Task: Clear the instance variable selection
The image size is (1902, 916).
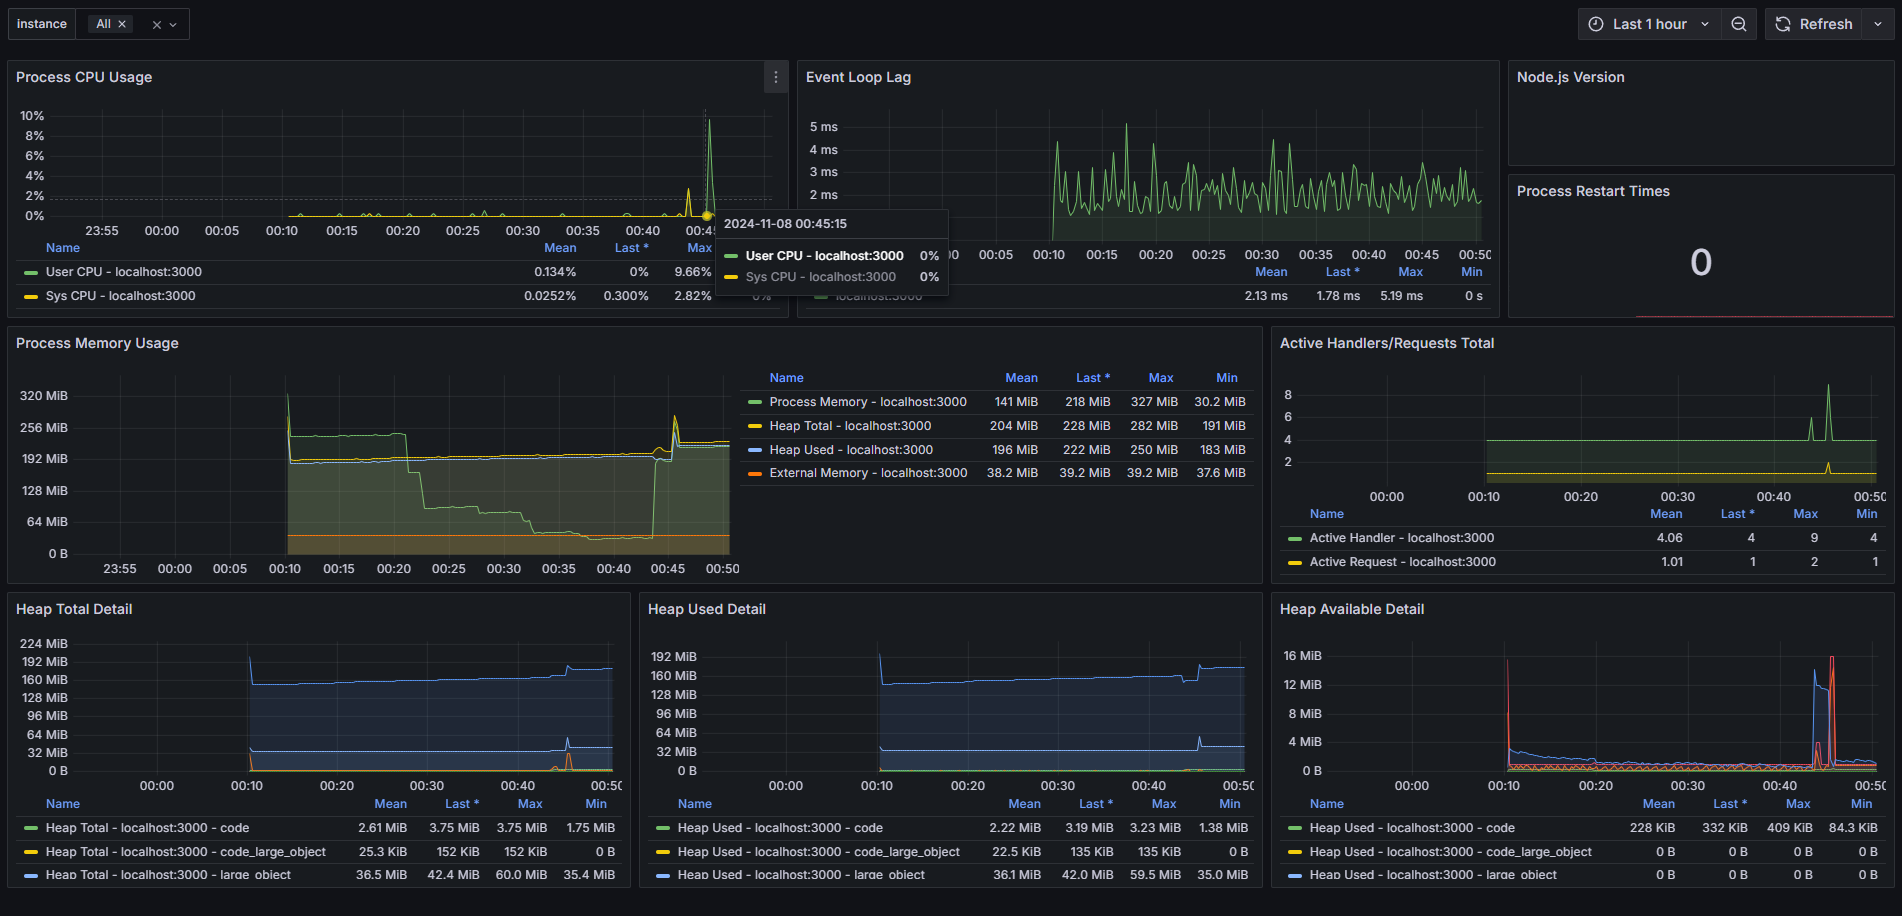Action: (x=156, y=25)
